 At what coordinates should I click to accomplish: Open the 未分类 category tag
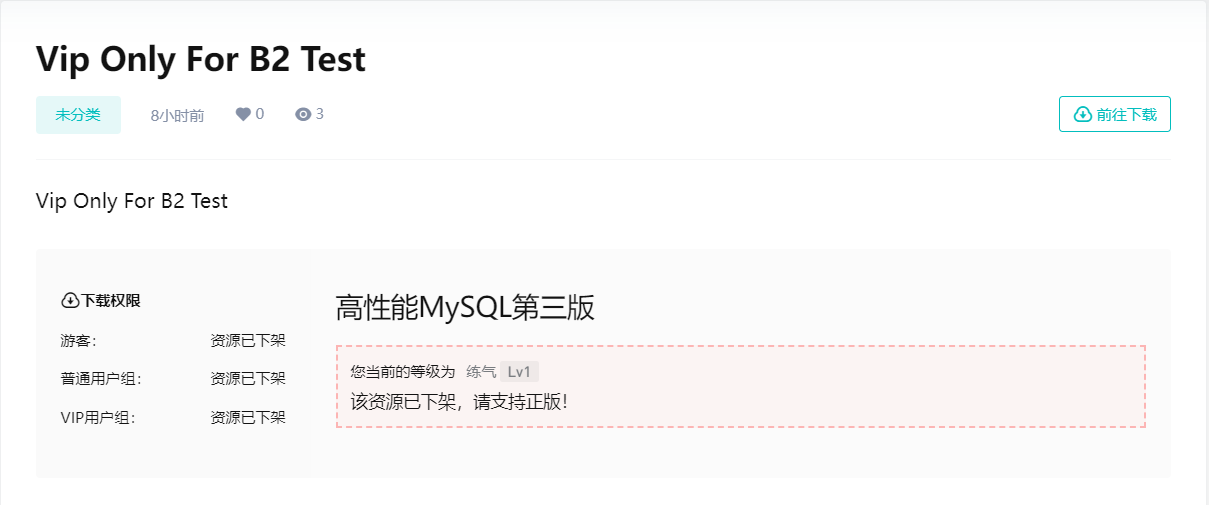78,115
